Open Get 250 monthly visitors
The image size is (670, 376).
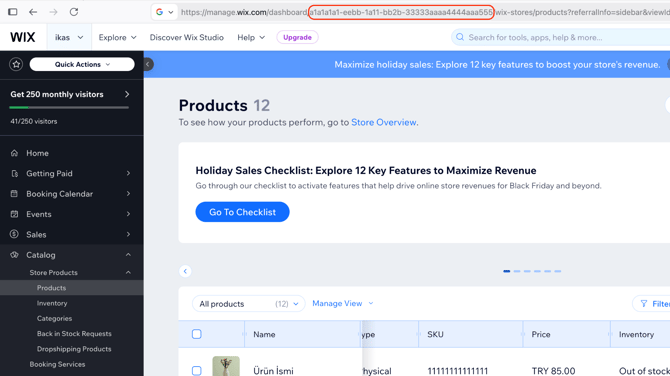coord(70,94)
